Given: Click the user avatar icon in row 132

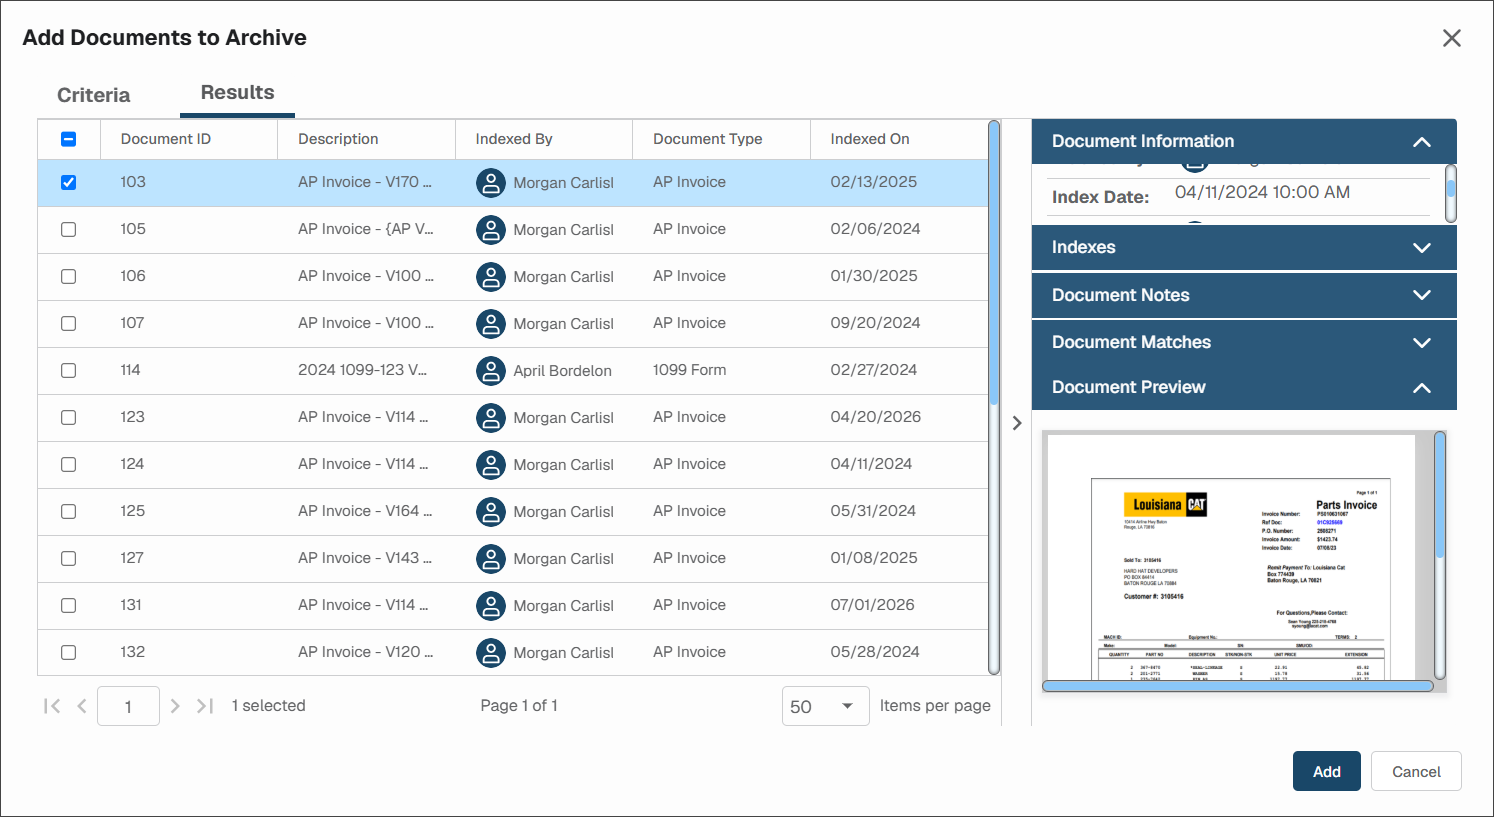Looking at the screenshot, I should (490, 653).
